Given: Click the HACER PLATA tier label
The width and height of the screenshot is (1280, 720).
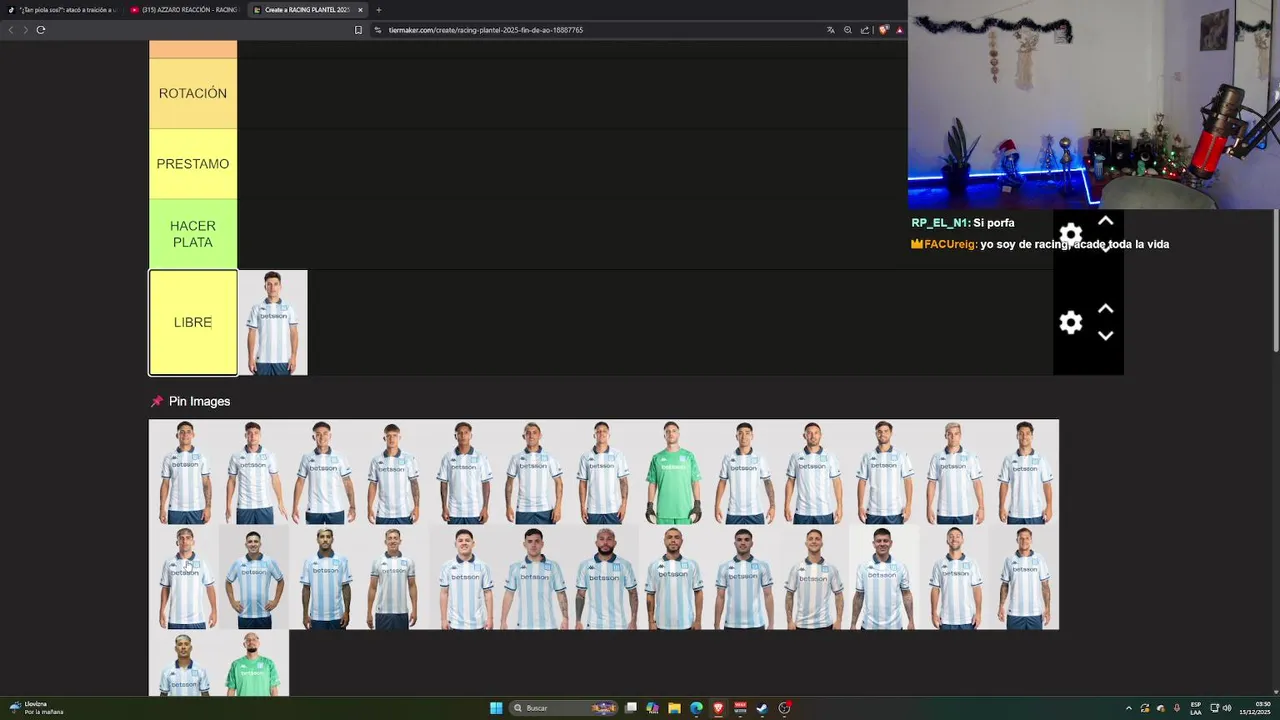Looking at the screenshot, I should click(x=193, y=234).
